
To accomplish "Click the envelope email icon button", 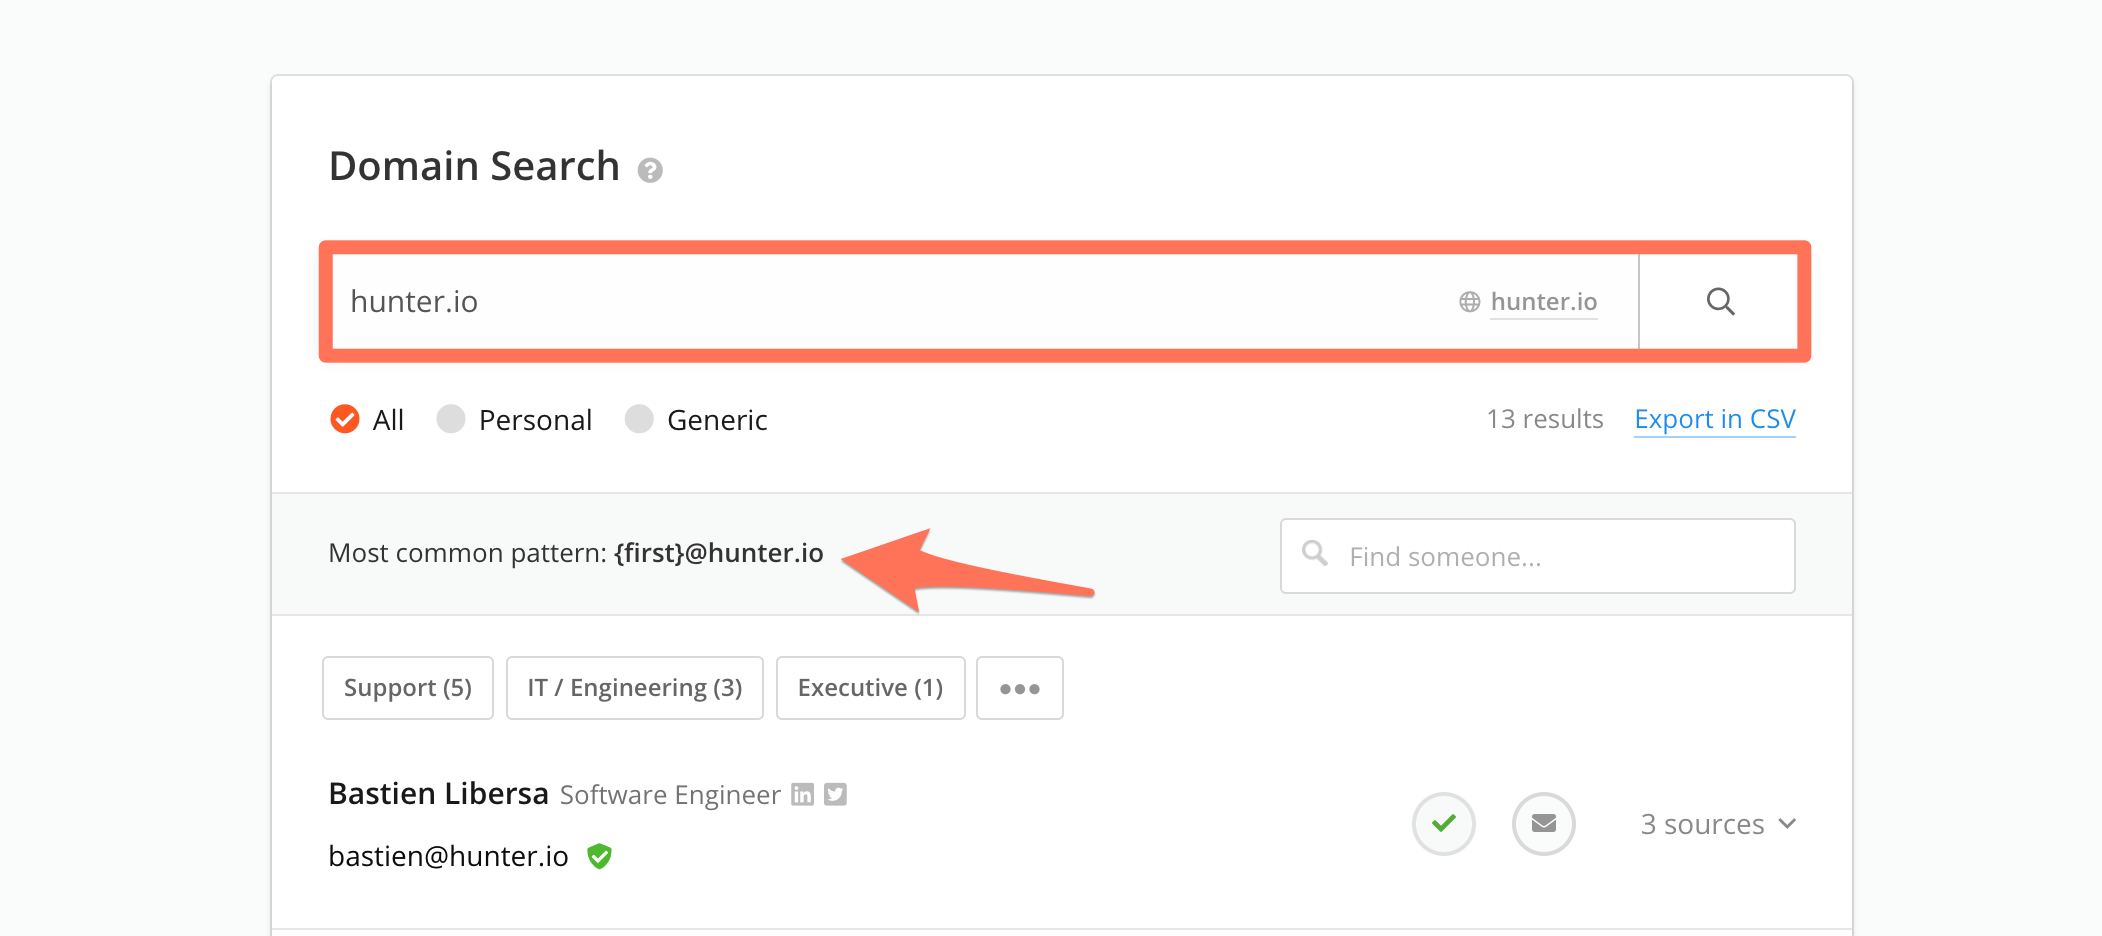I will (1543, 824).
